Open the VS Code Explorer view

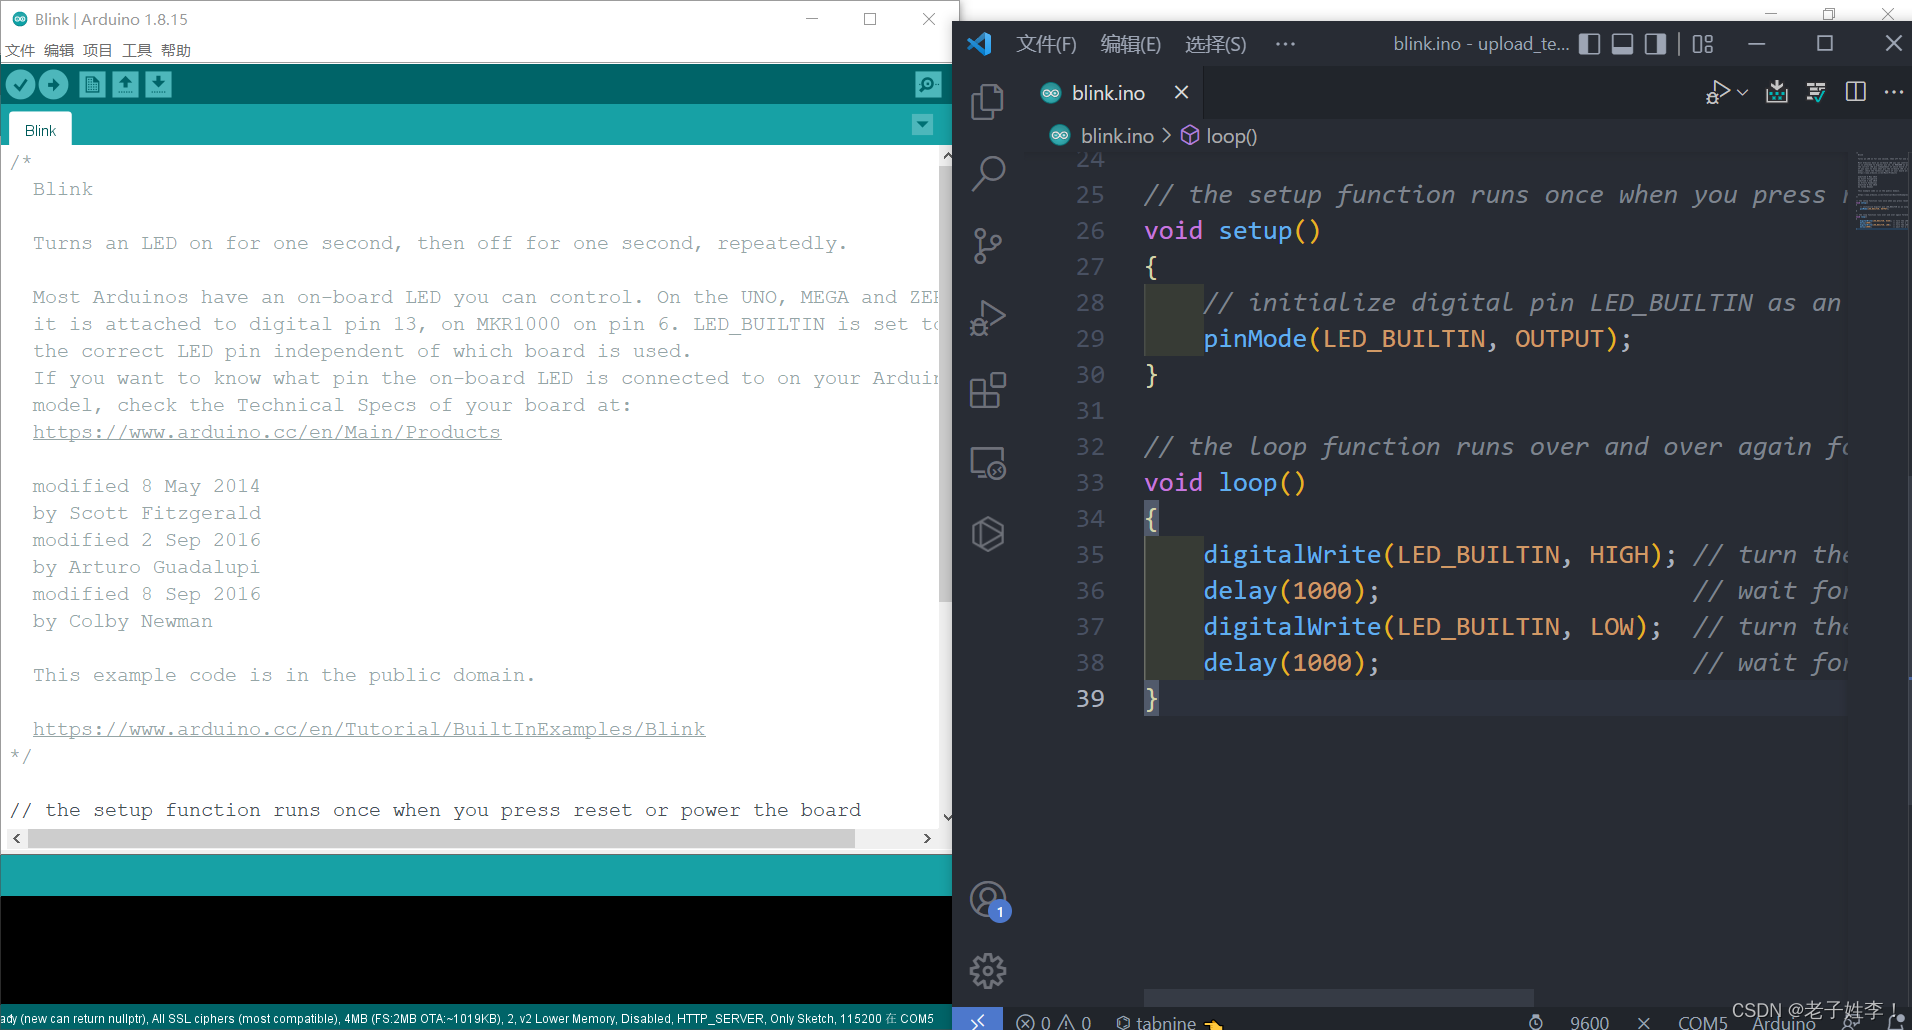(988, 102)
